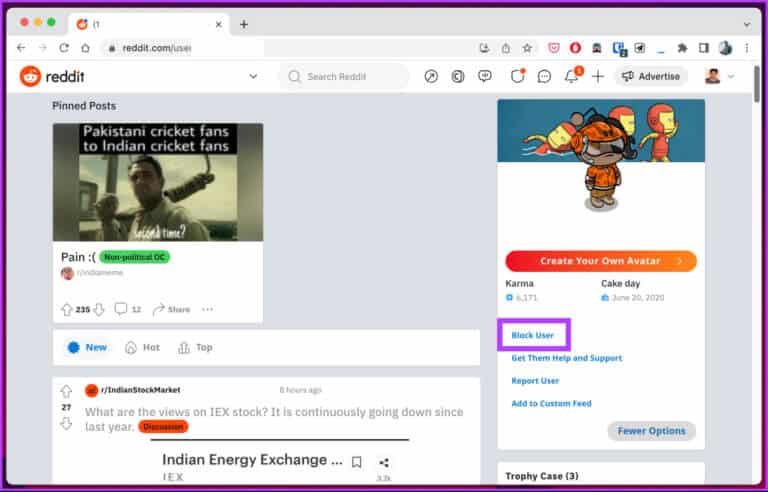
Task: Click the browser forward arrow
Action: point(43,48)
